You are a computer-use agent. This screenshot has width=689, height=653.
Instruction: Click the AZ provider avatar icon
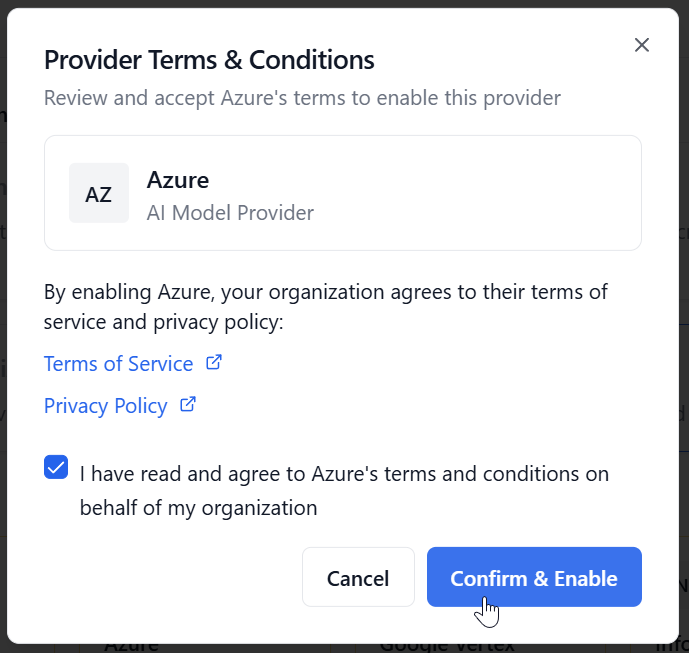coord(98,193)
